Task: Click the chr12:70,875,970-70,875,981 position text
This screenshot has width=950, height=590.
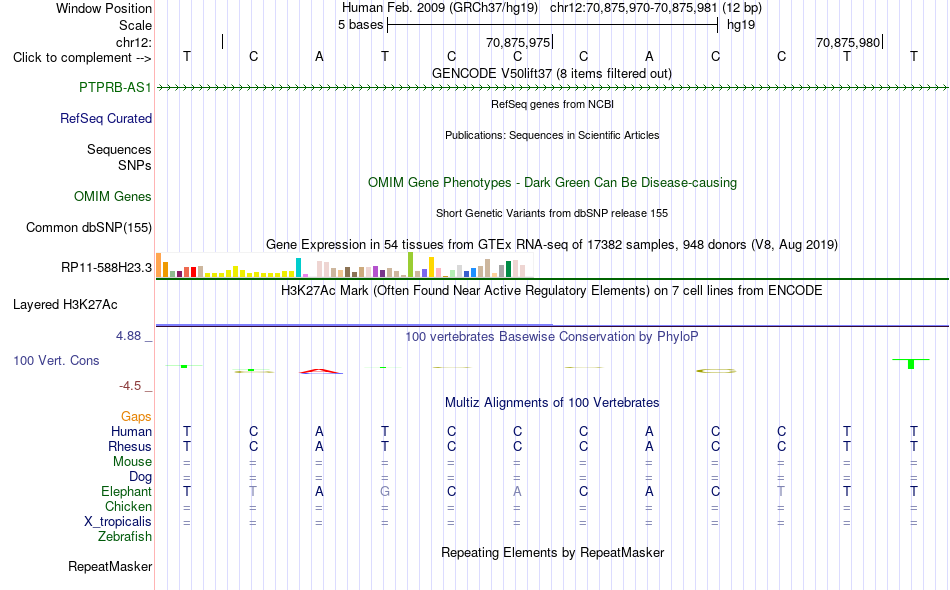Action: pos(634,8)
